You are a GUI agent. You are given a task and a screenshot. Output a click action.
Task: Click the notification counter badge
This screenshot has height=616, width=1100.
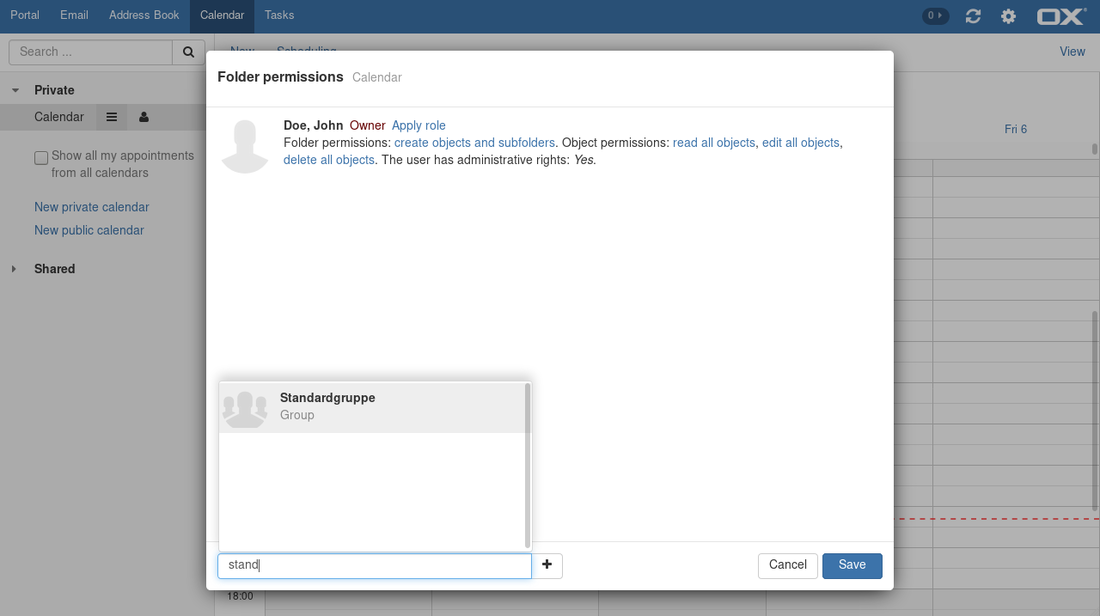coord(935,16)
